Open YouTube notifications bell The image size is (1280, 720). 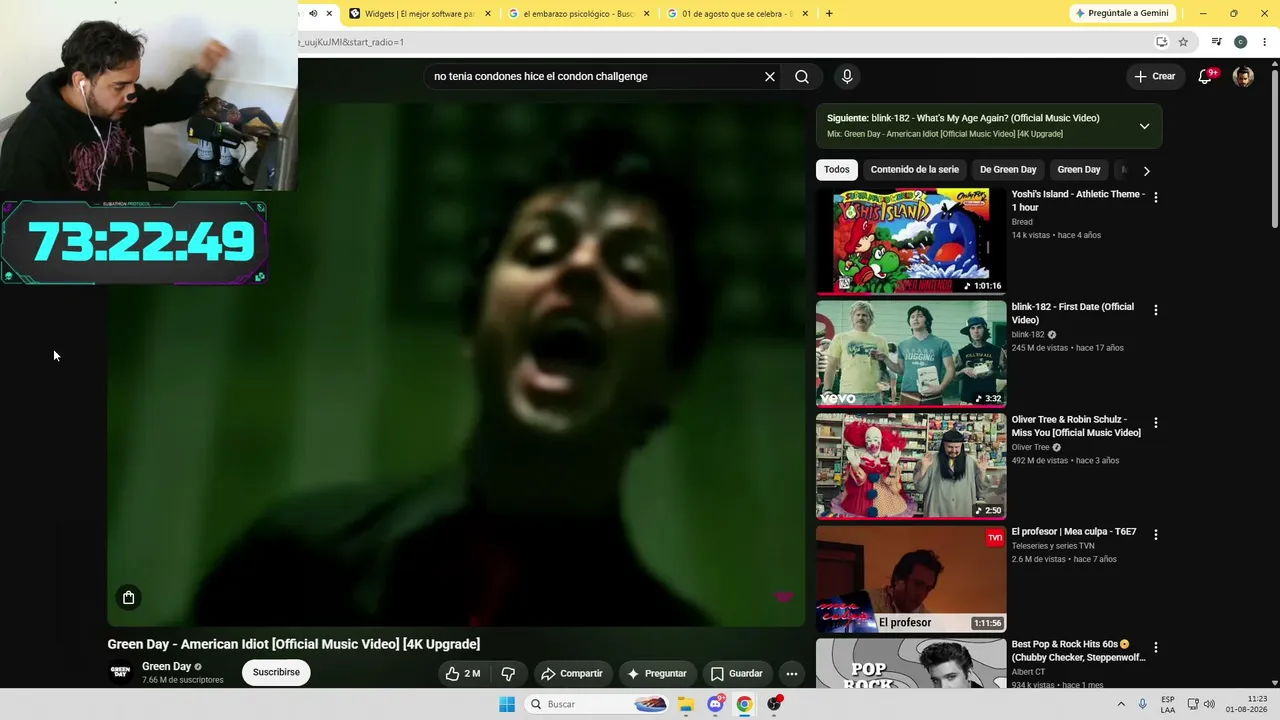(x=1206, y=76)
